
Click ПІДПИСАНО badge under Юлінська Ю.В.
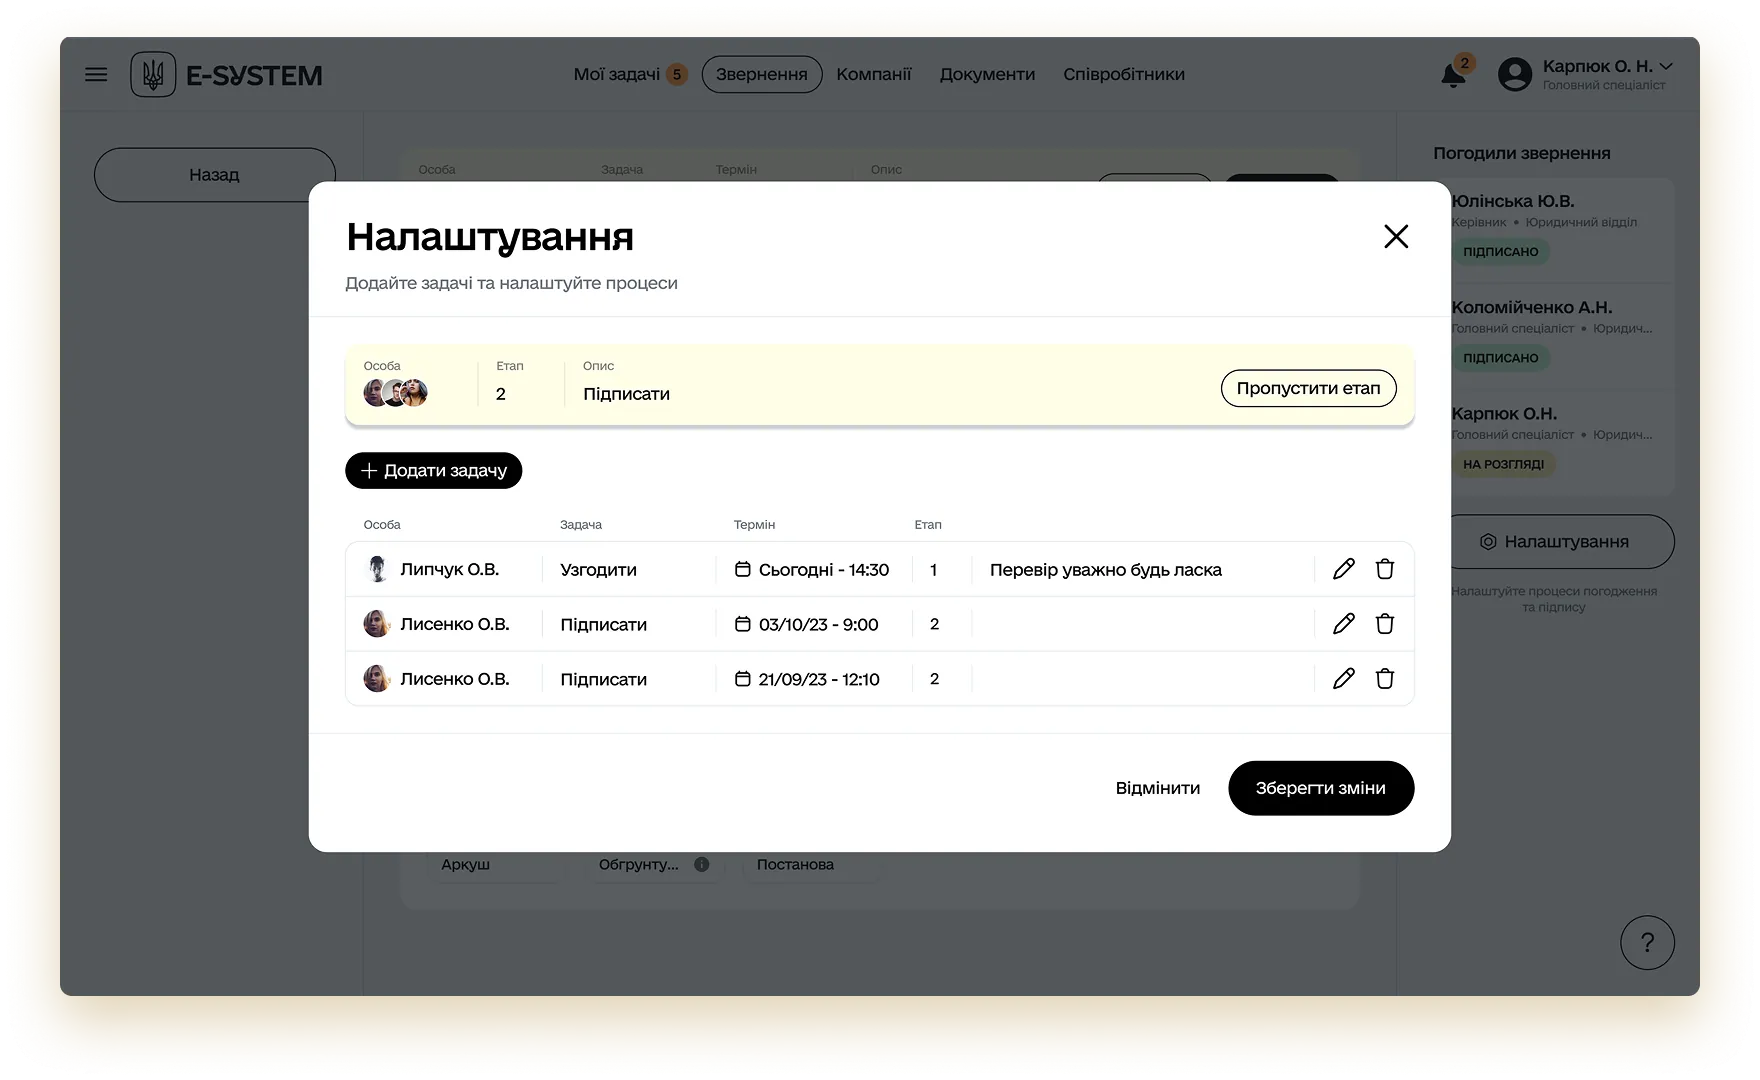tap(1500, 252)
